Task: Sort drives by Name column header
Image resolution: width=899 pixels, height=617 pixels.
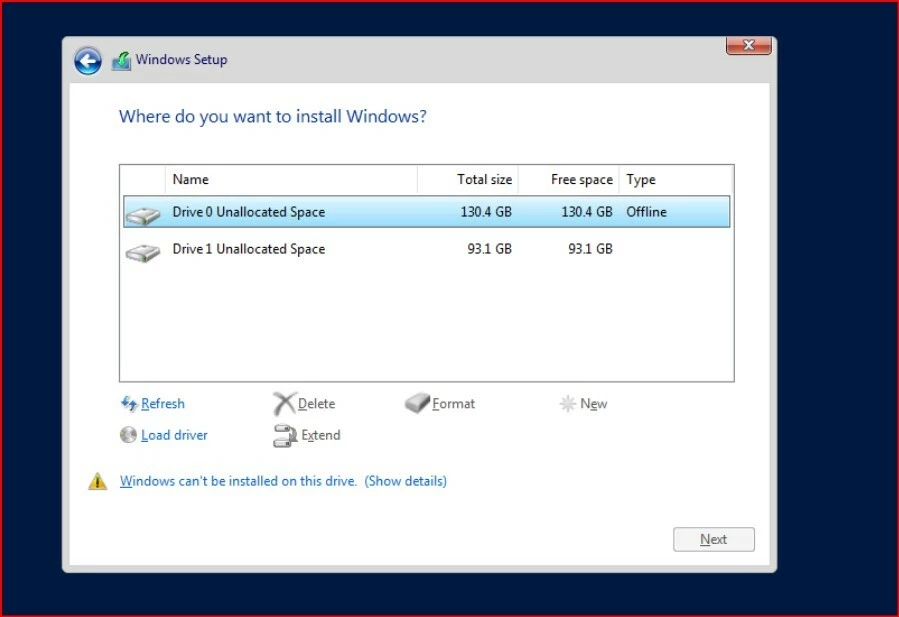Action: coord(291,179)
